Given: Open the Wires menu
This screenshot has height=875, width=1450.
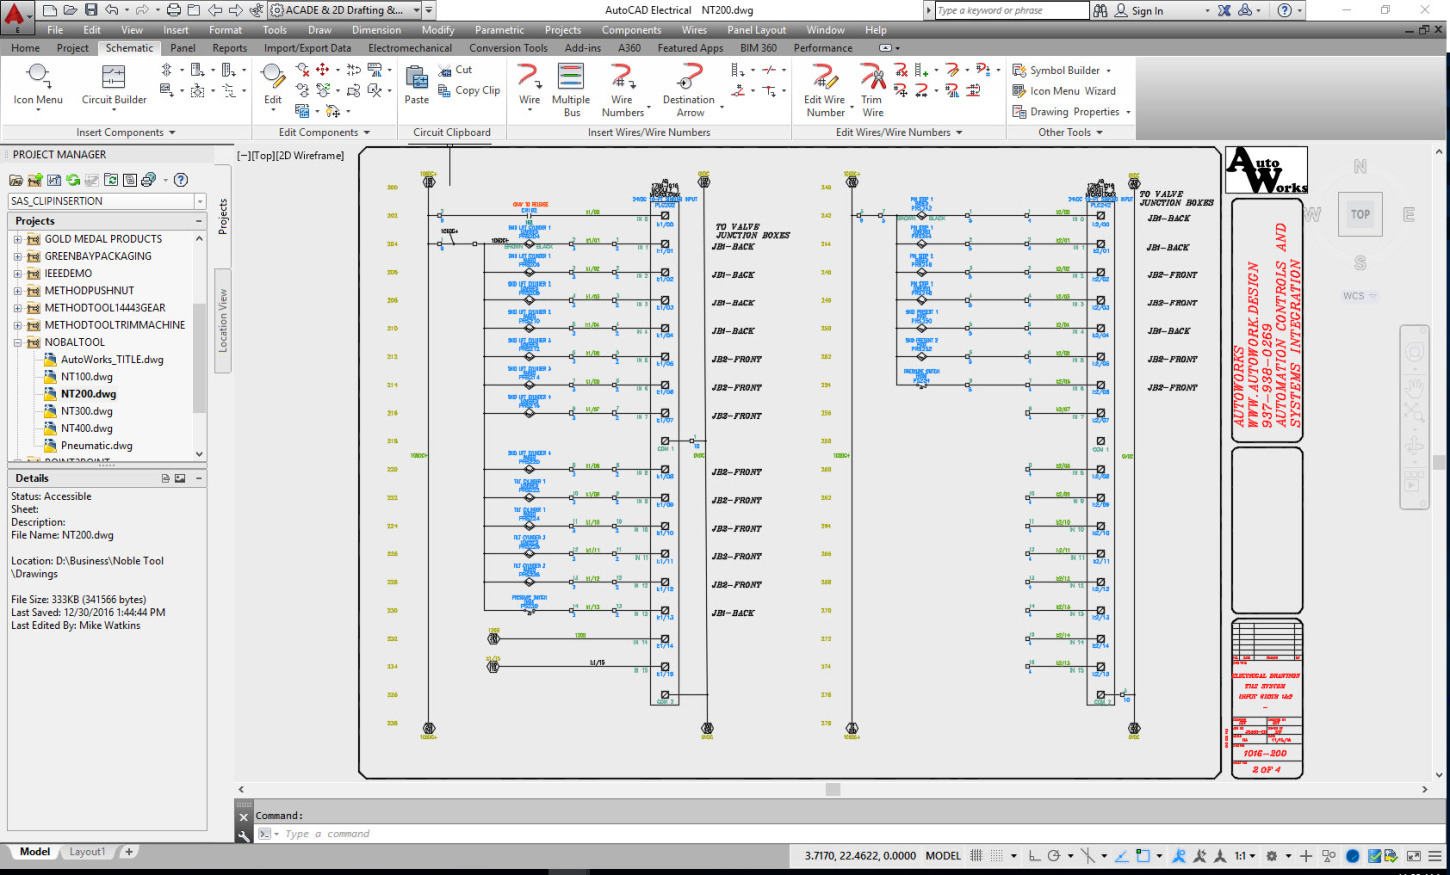Looking at the screenshot, I should (694, 30).
